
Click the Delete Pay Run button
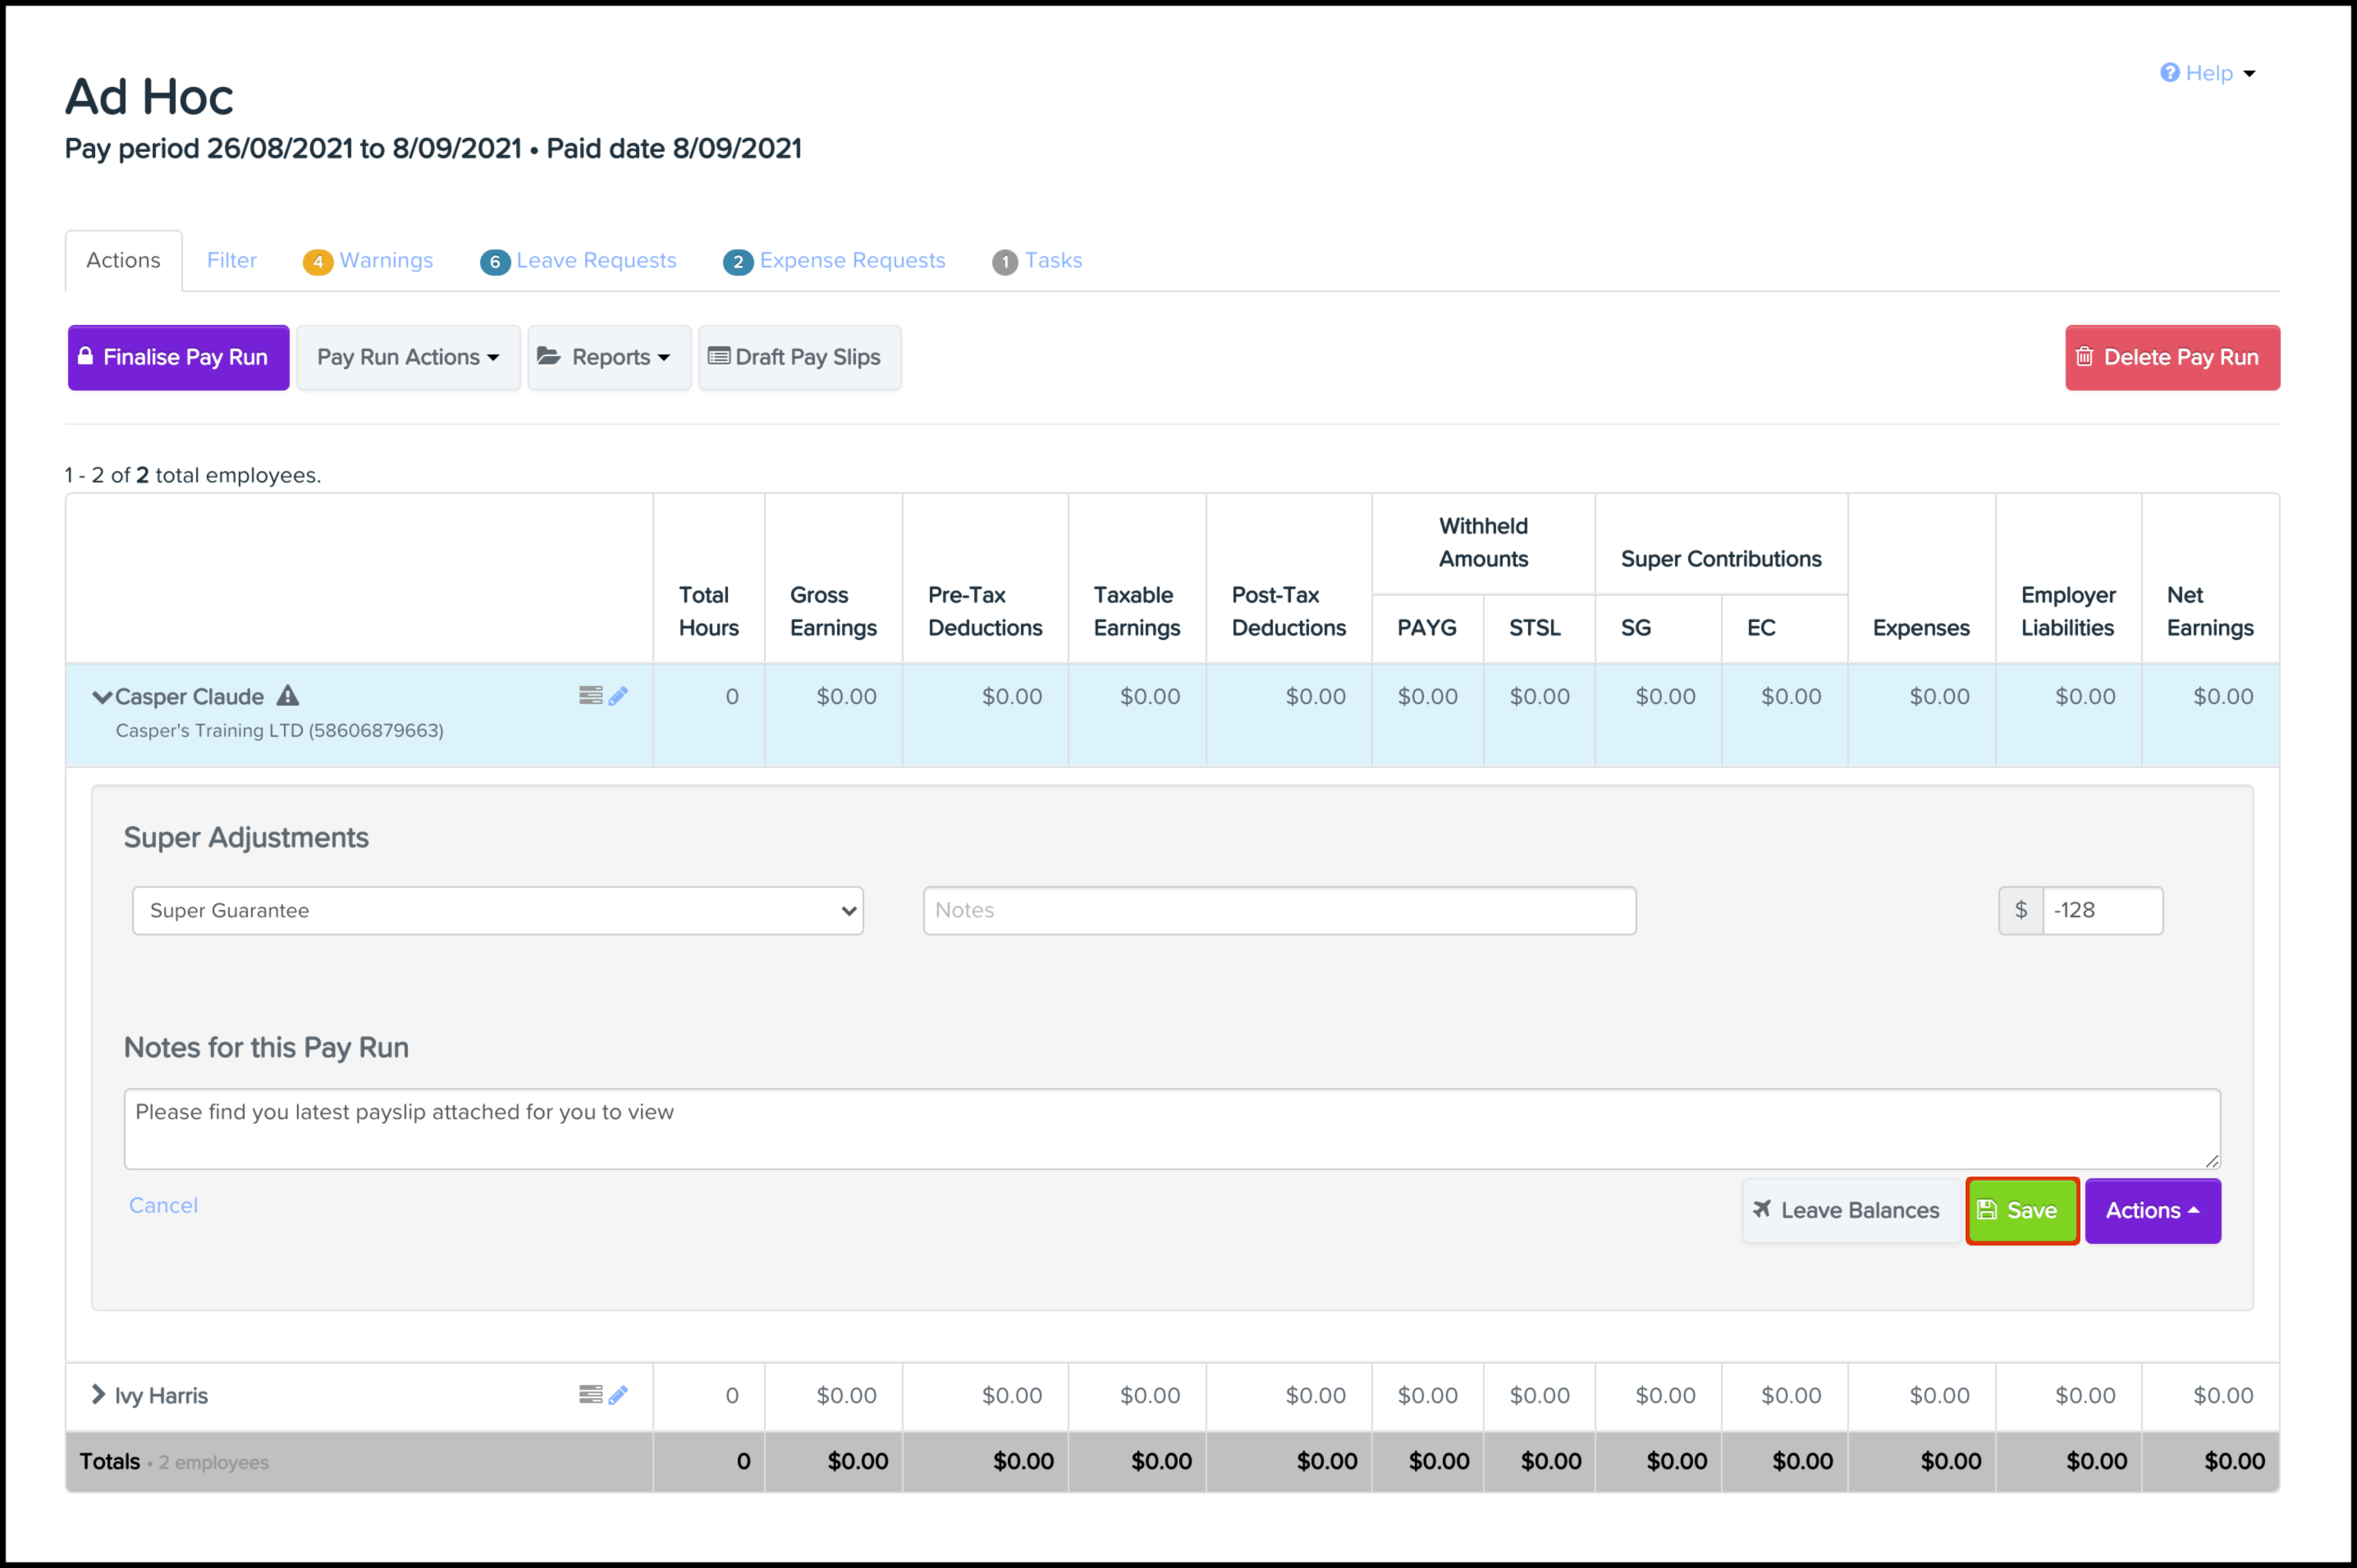tap(2172, 358)
